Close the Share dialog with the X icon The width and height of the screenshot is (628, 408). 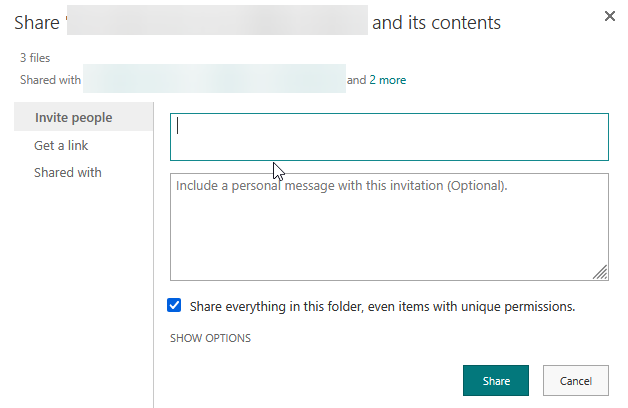610,17
